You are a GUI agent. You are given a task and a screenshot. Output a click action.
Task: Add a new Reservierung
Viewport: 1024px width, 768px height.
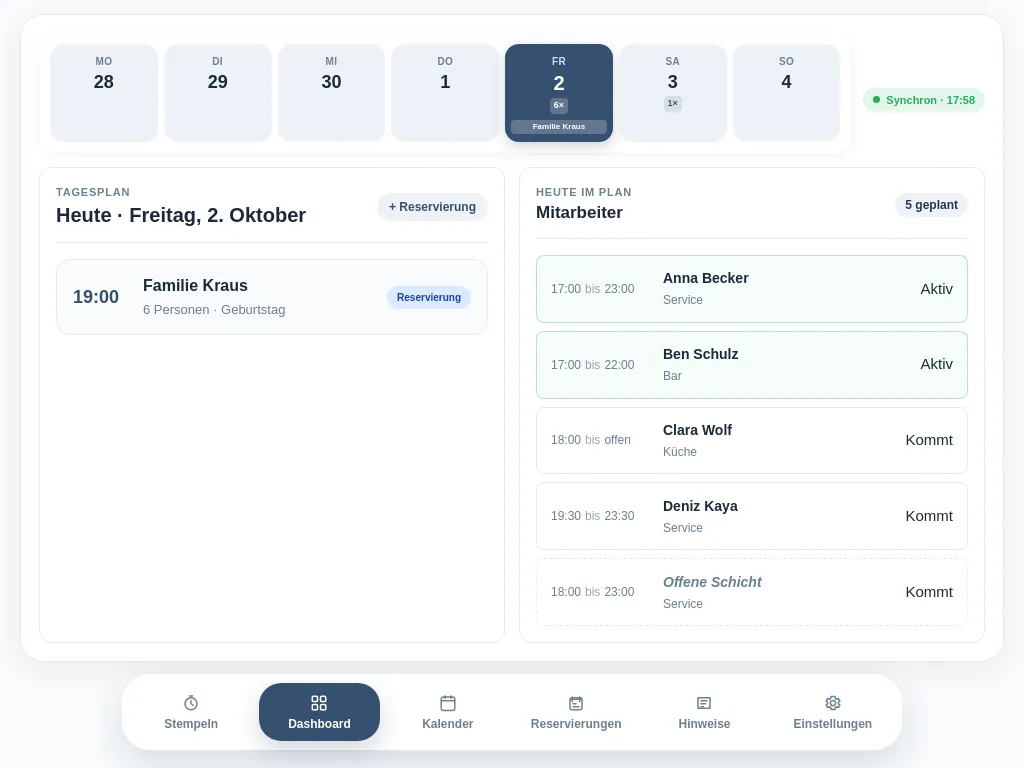pyautogui.click(x=432, y=207)
